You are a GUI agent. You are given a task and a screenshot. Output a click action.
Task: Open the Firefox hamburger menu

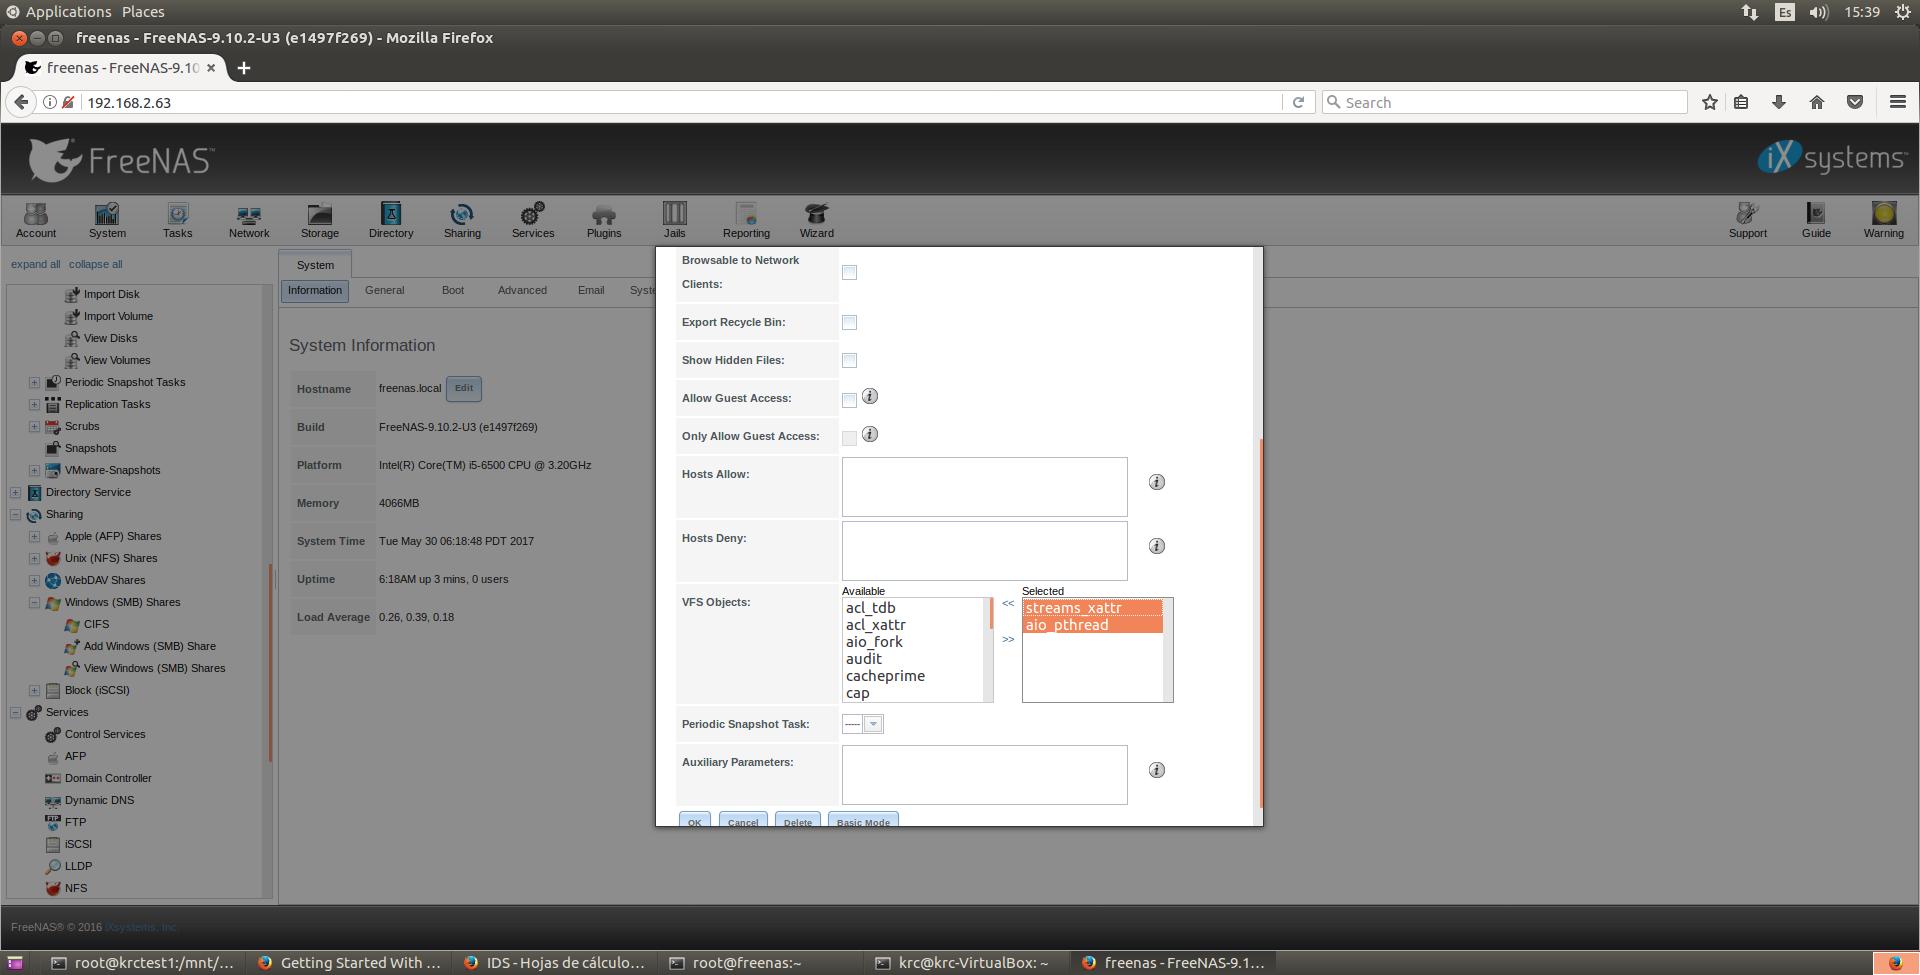[x=1897, y=102]
